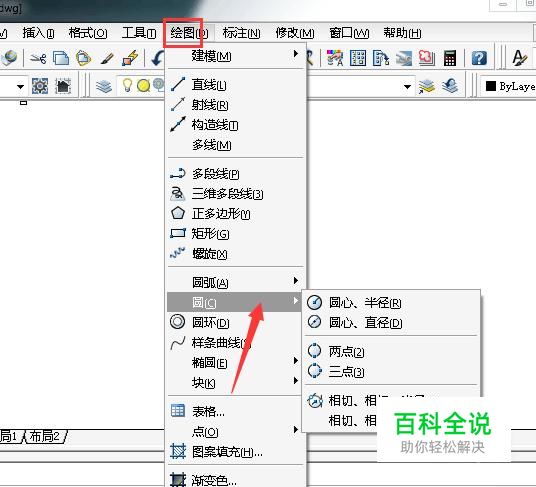Viewport: 536px width, 487px height.
Task: Open the Properties palette icon
Action: (x=335, y=58)
